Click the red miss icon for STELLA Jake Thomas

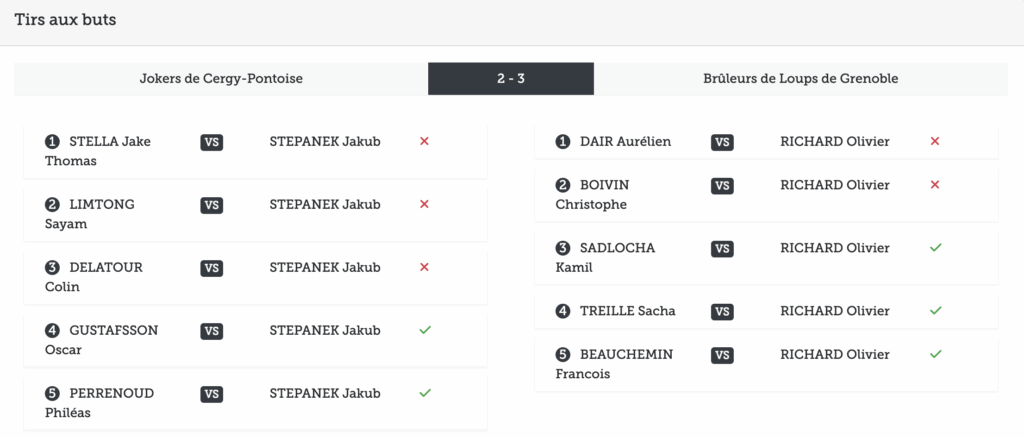[424, 142]
